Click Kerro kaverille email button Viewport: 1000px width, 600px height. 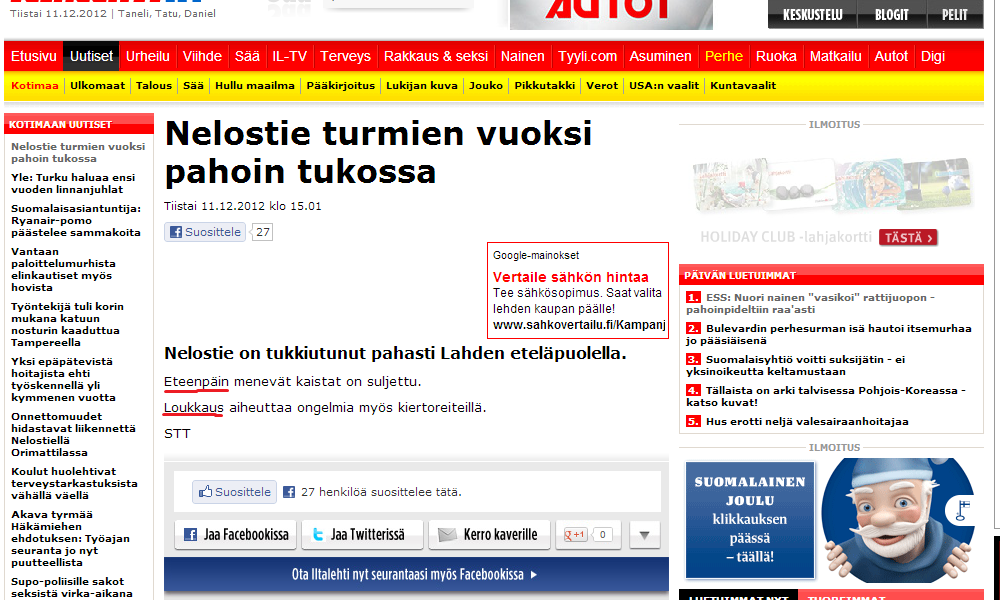(x=489, y=534)
